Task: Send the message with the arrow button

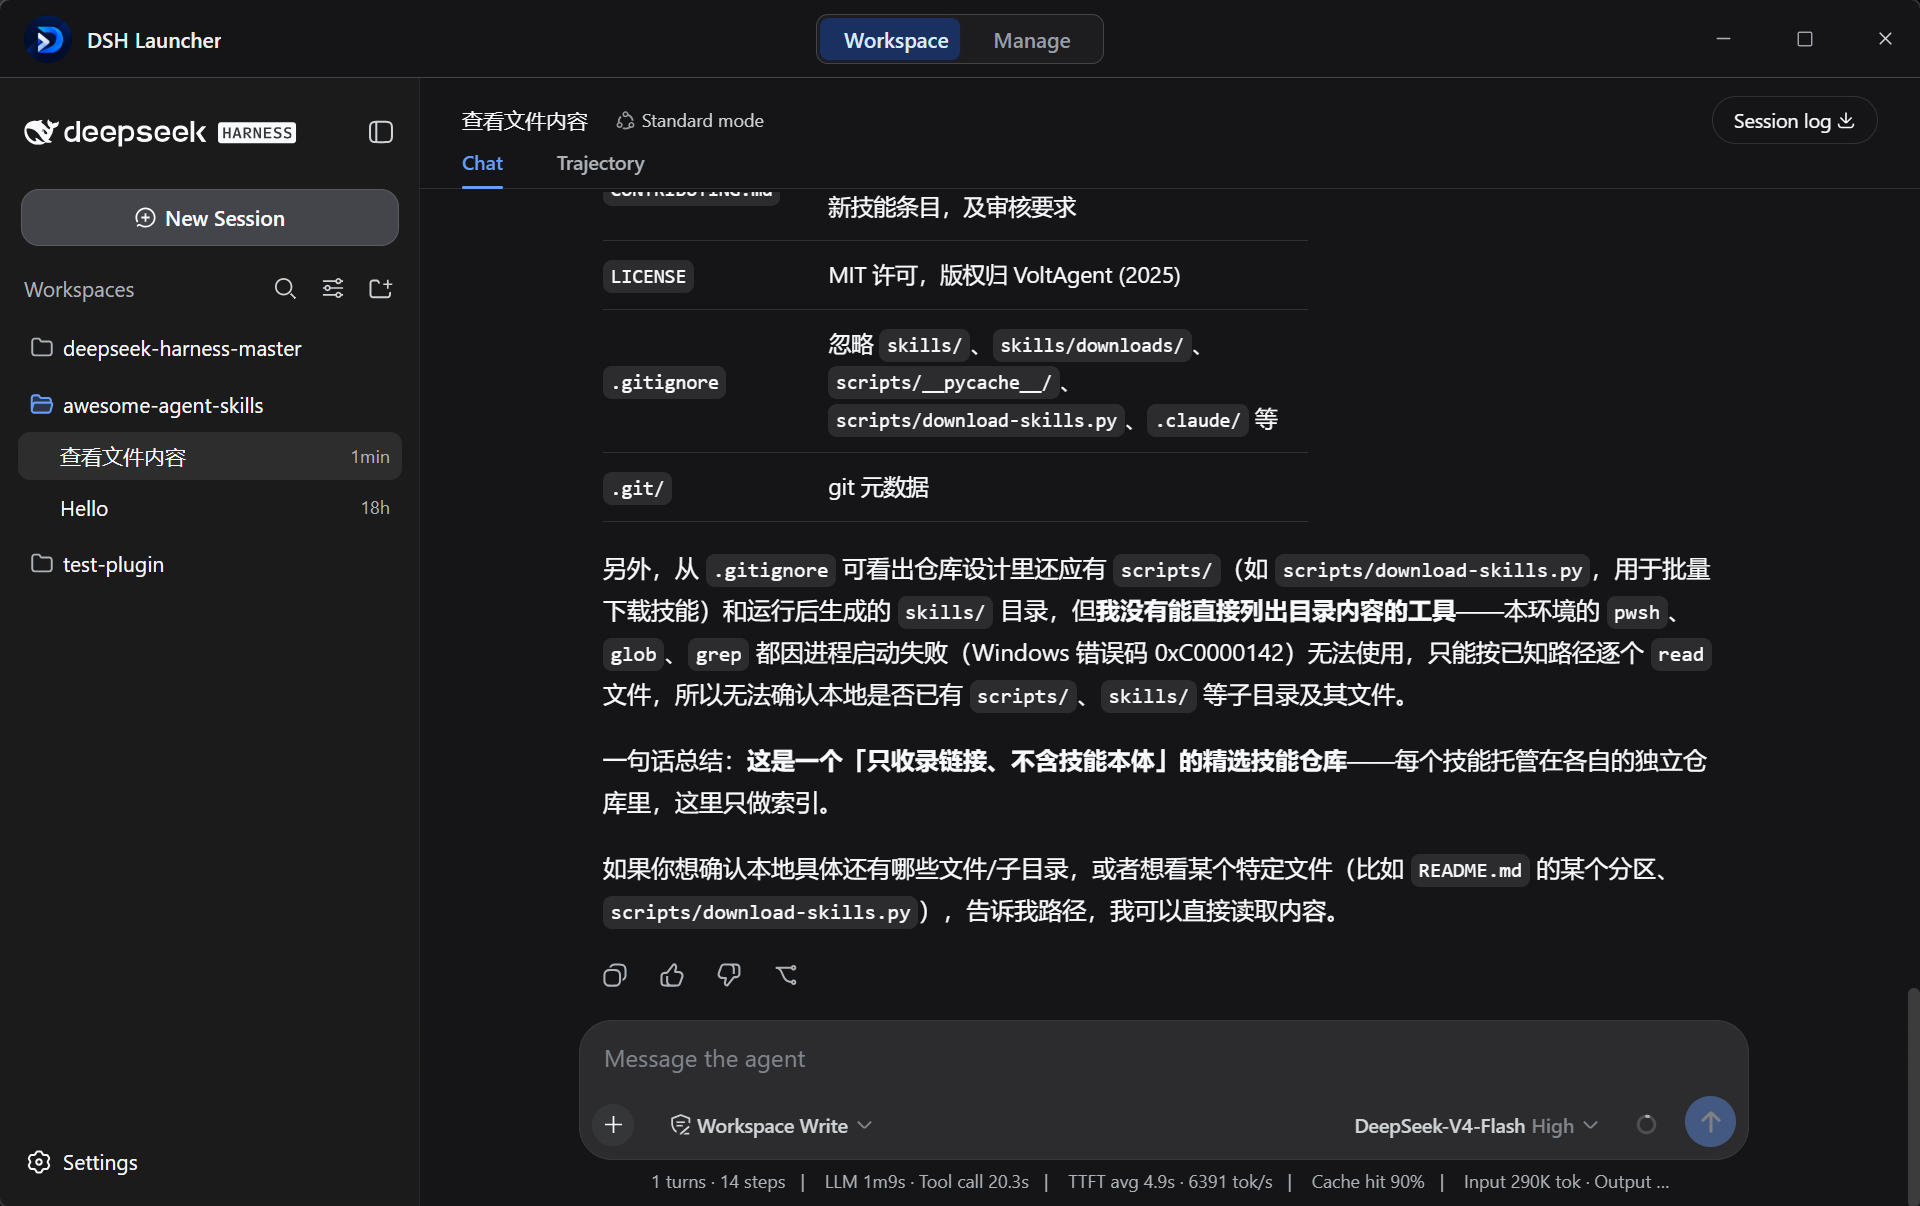Action: click(x=1710, y=1122)
